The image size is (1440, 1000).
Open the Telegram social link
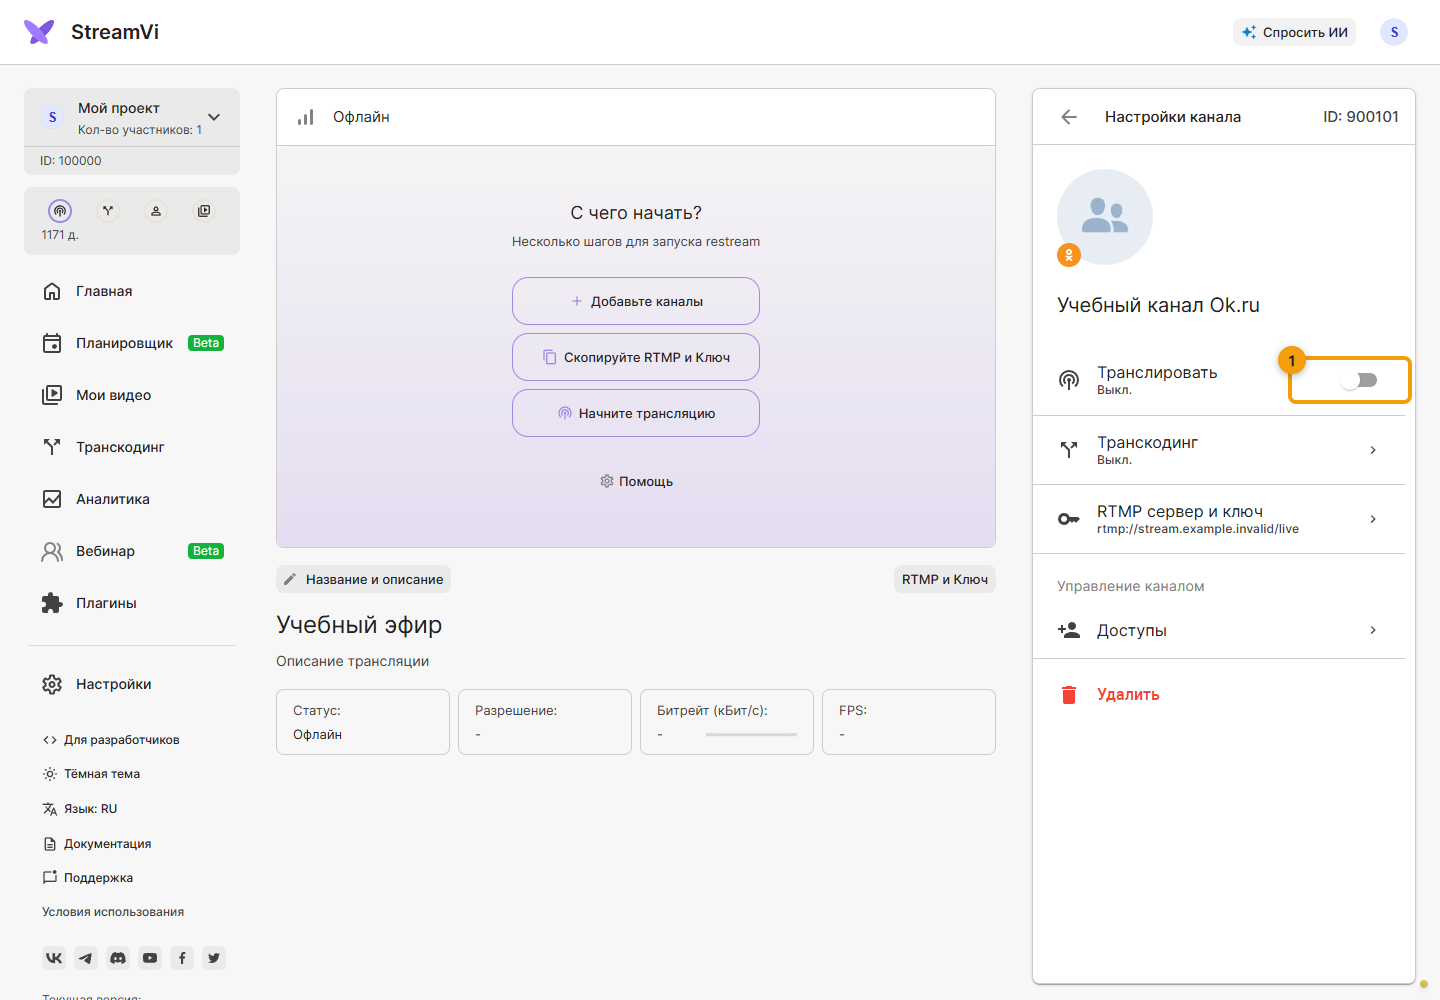(x=86, y=958)
